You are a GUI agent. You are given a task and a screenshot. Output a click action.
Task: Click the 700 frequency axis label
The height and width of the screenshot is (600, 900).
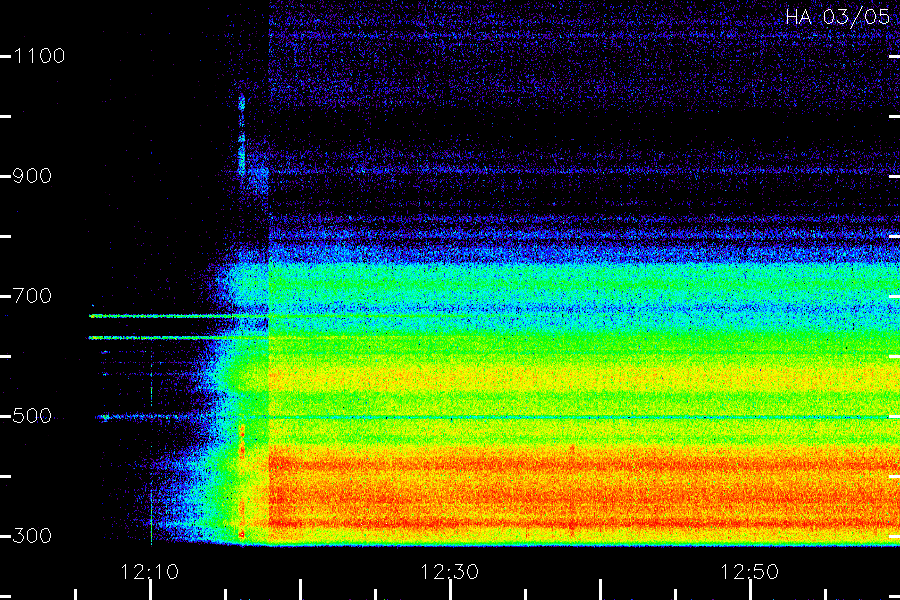(x=32, y=296)
